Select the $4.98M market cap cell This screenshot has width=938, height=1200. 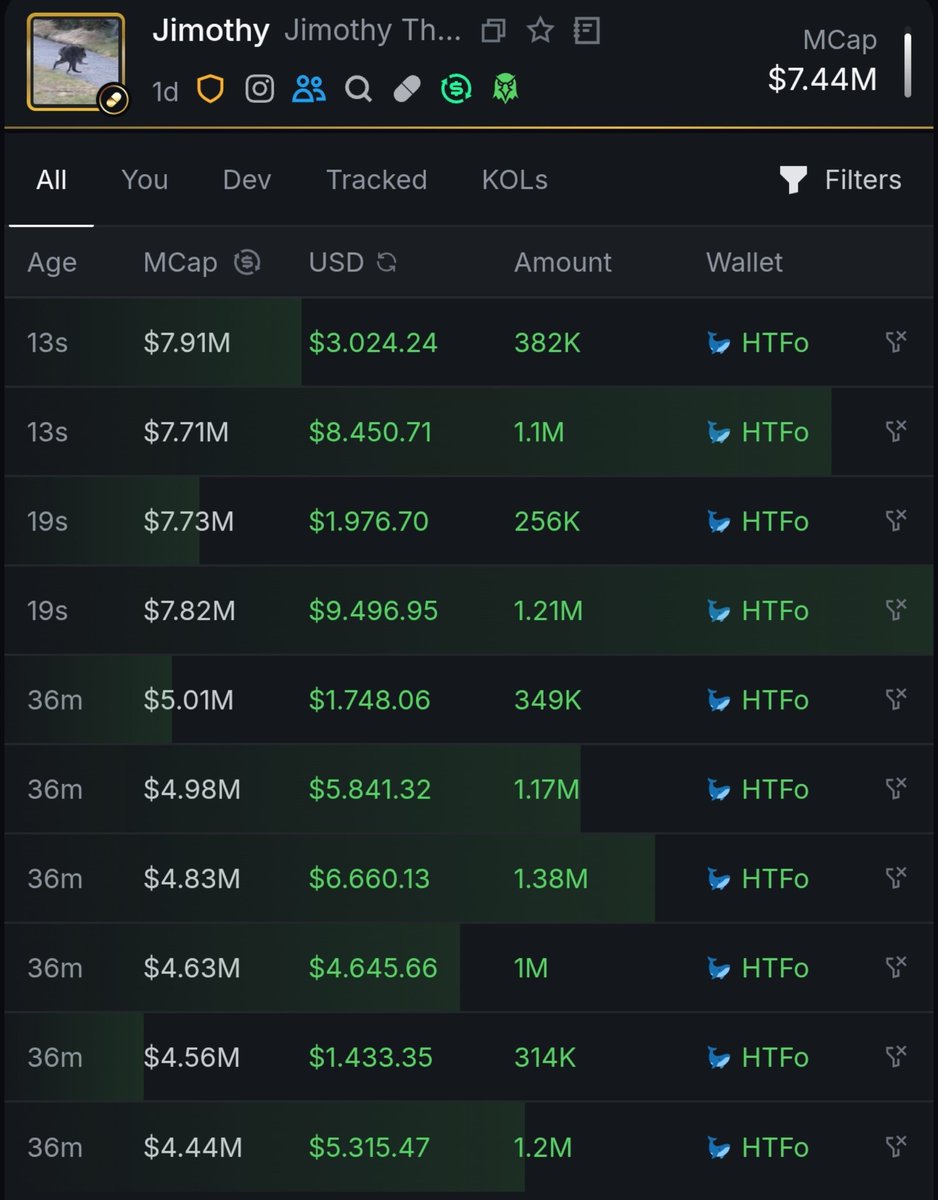192,790
